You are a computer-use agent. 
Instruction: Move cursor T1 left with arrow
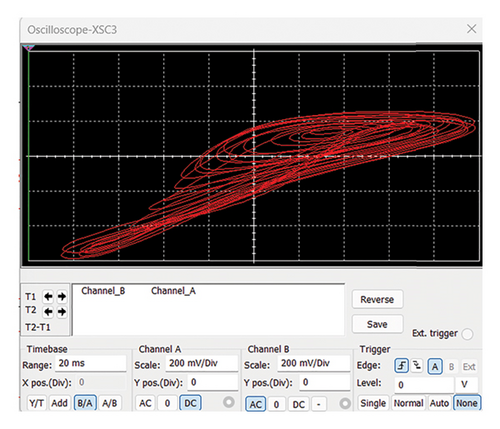pos(48,296)
